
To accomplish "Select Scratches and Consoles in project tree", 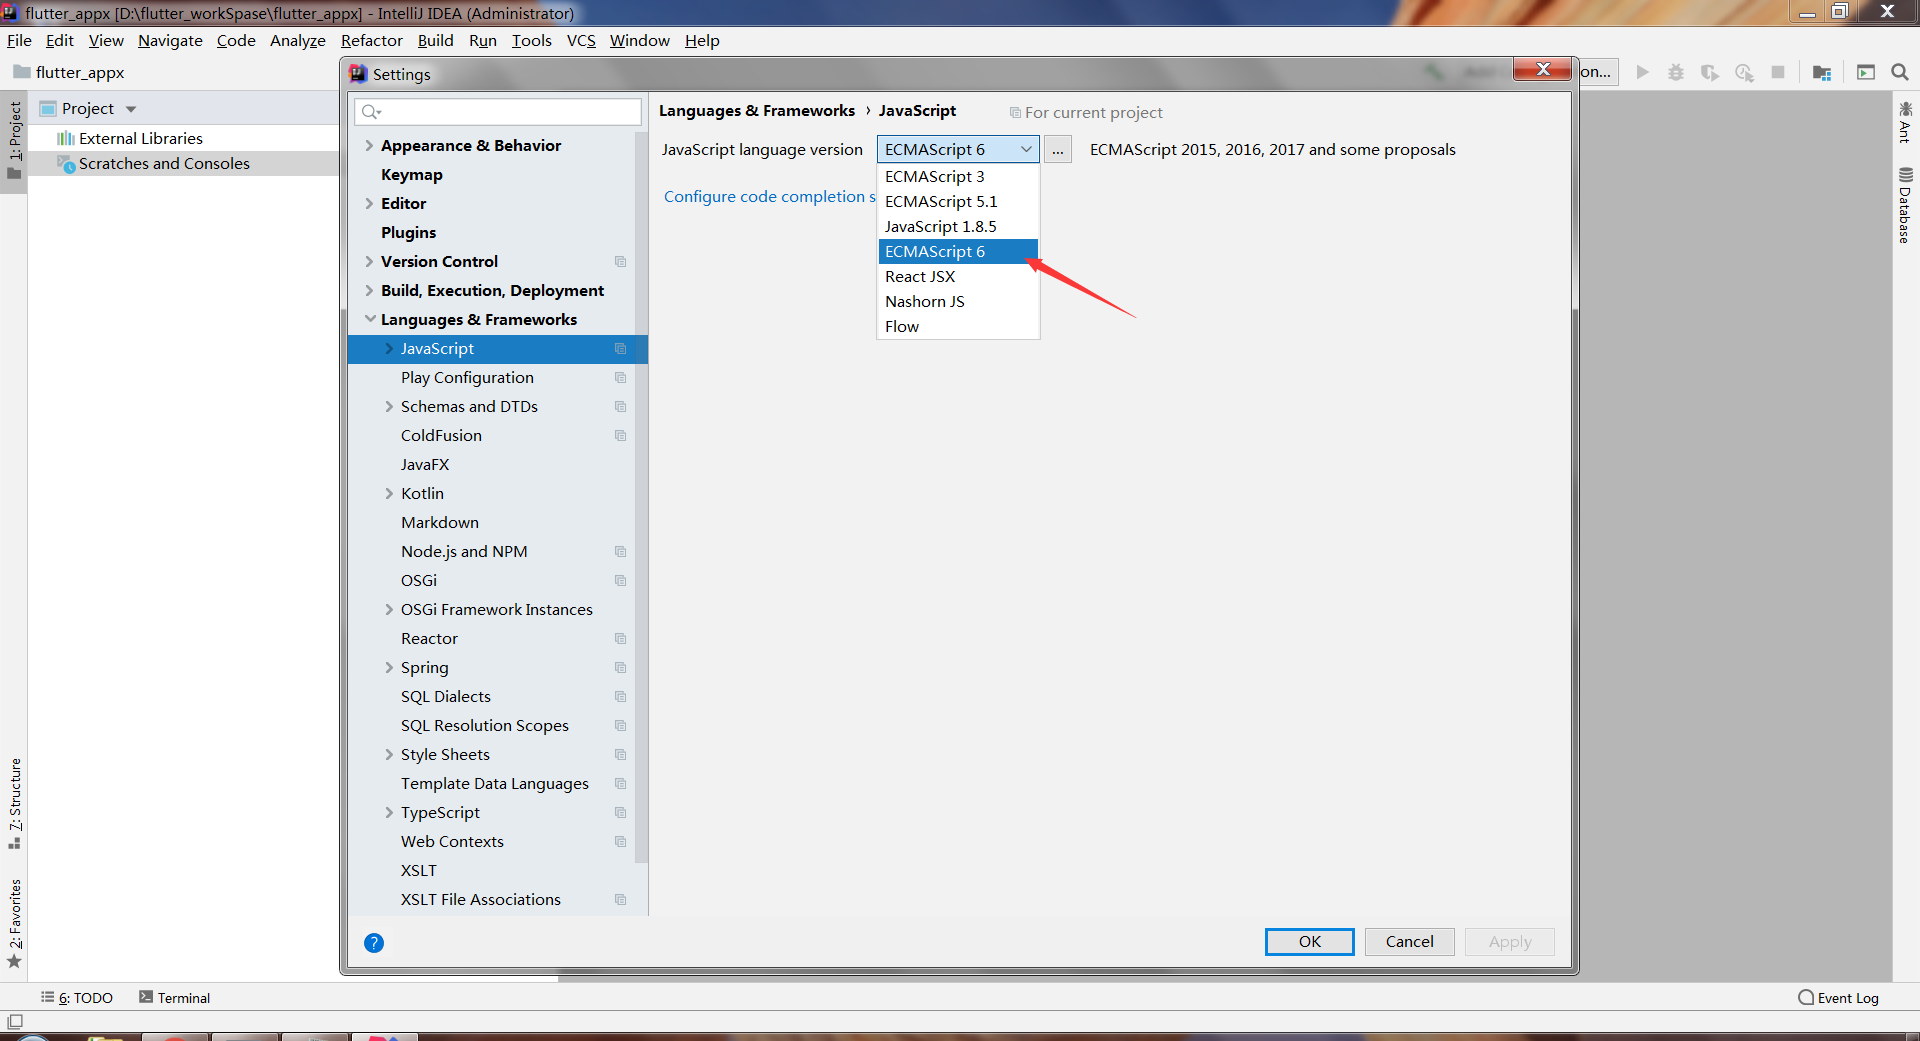I will point(164,163).
